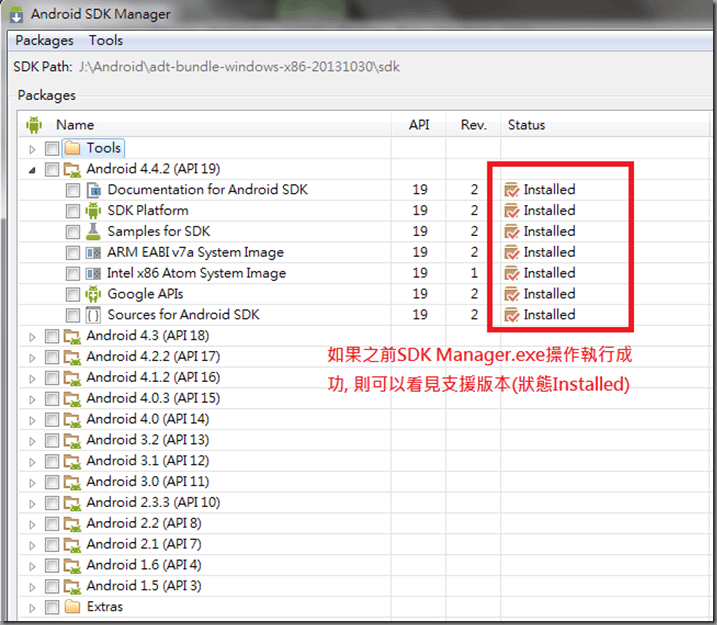Viewport: 717px width, 625px height.
Task: Expand the Android 2.2 (API 8) node
Action: (x=32, y=525)
